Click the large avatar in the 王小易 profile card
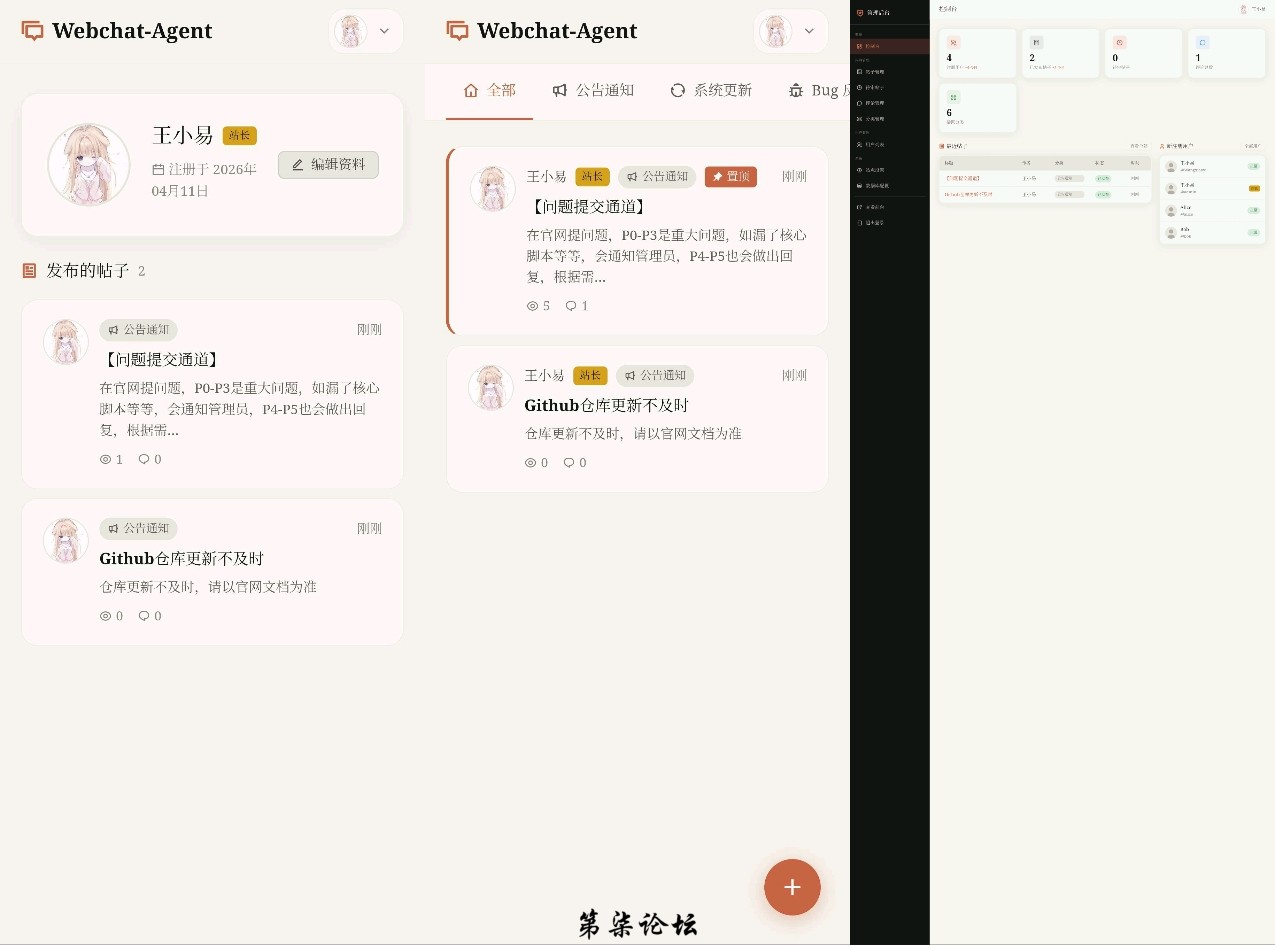The height and width of the screenshot is (945, 1275). coord(88,165)
